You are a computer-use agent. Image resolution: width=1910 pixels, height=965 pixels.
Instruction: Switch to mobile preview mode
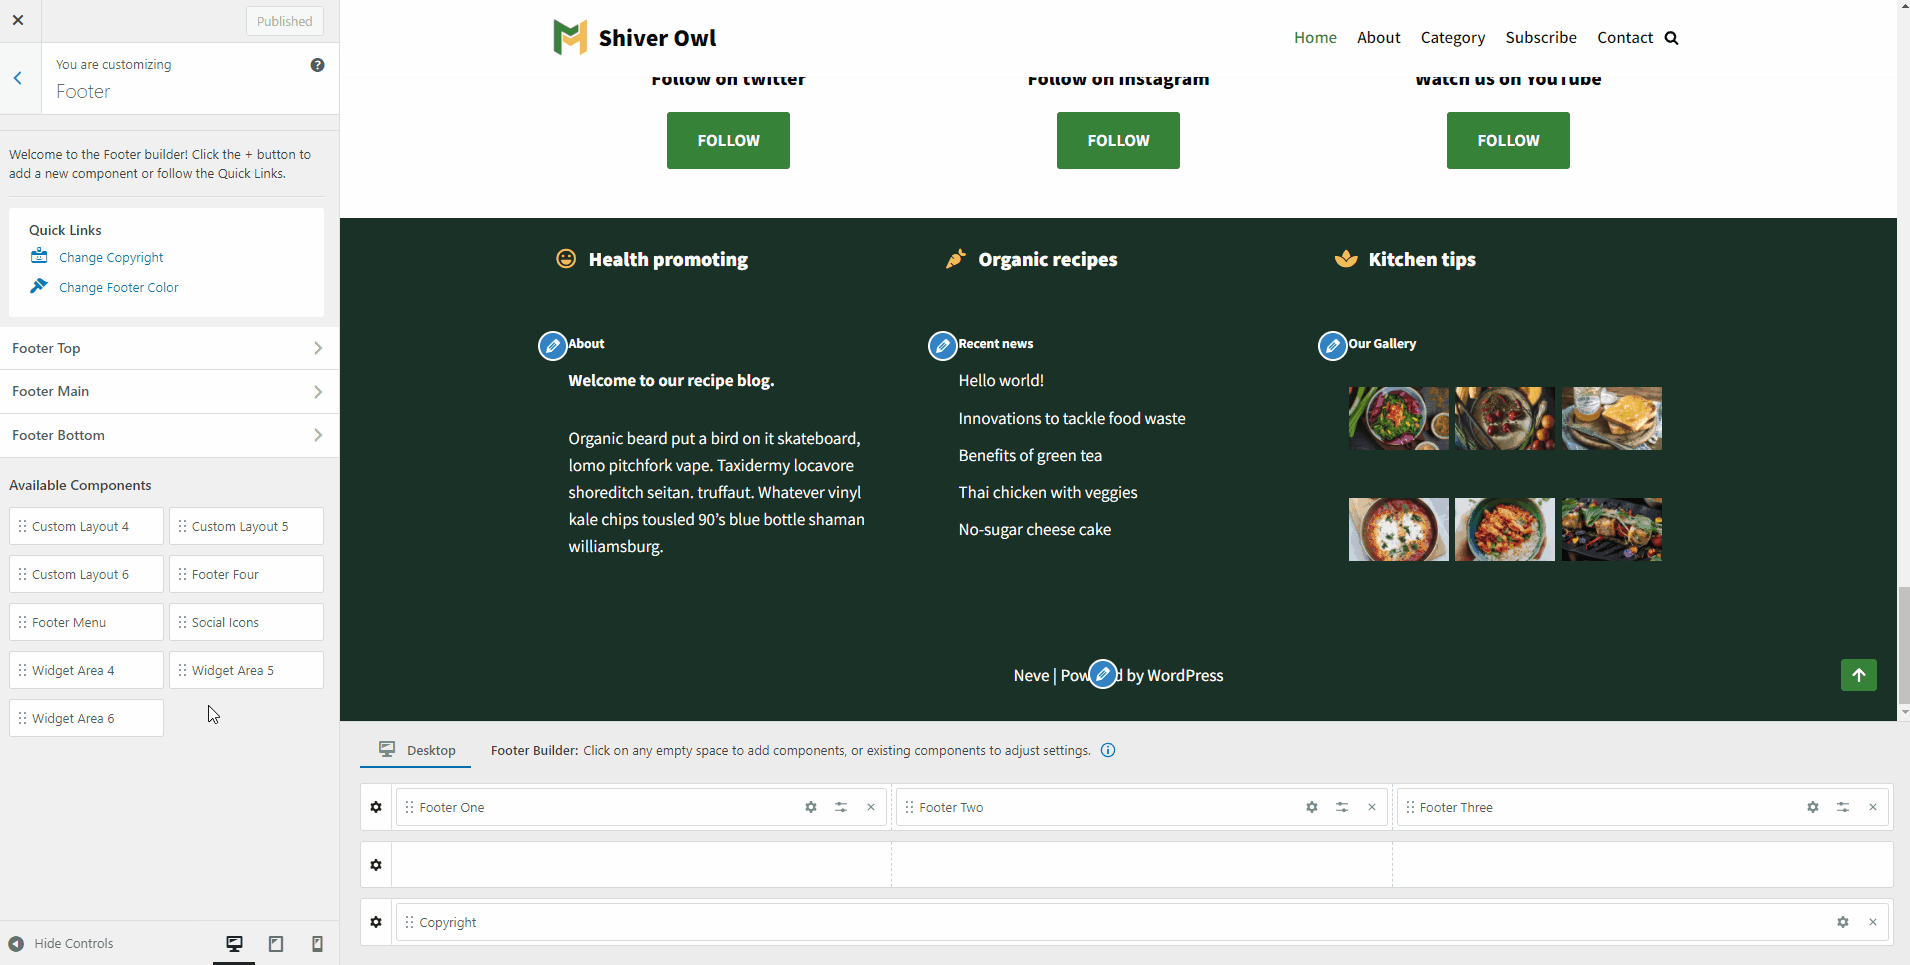coord(317,944)
